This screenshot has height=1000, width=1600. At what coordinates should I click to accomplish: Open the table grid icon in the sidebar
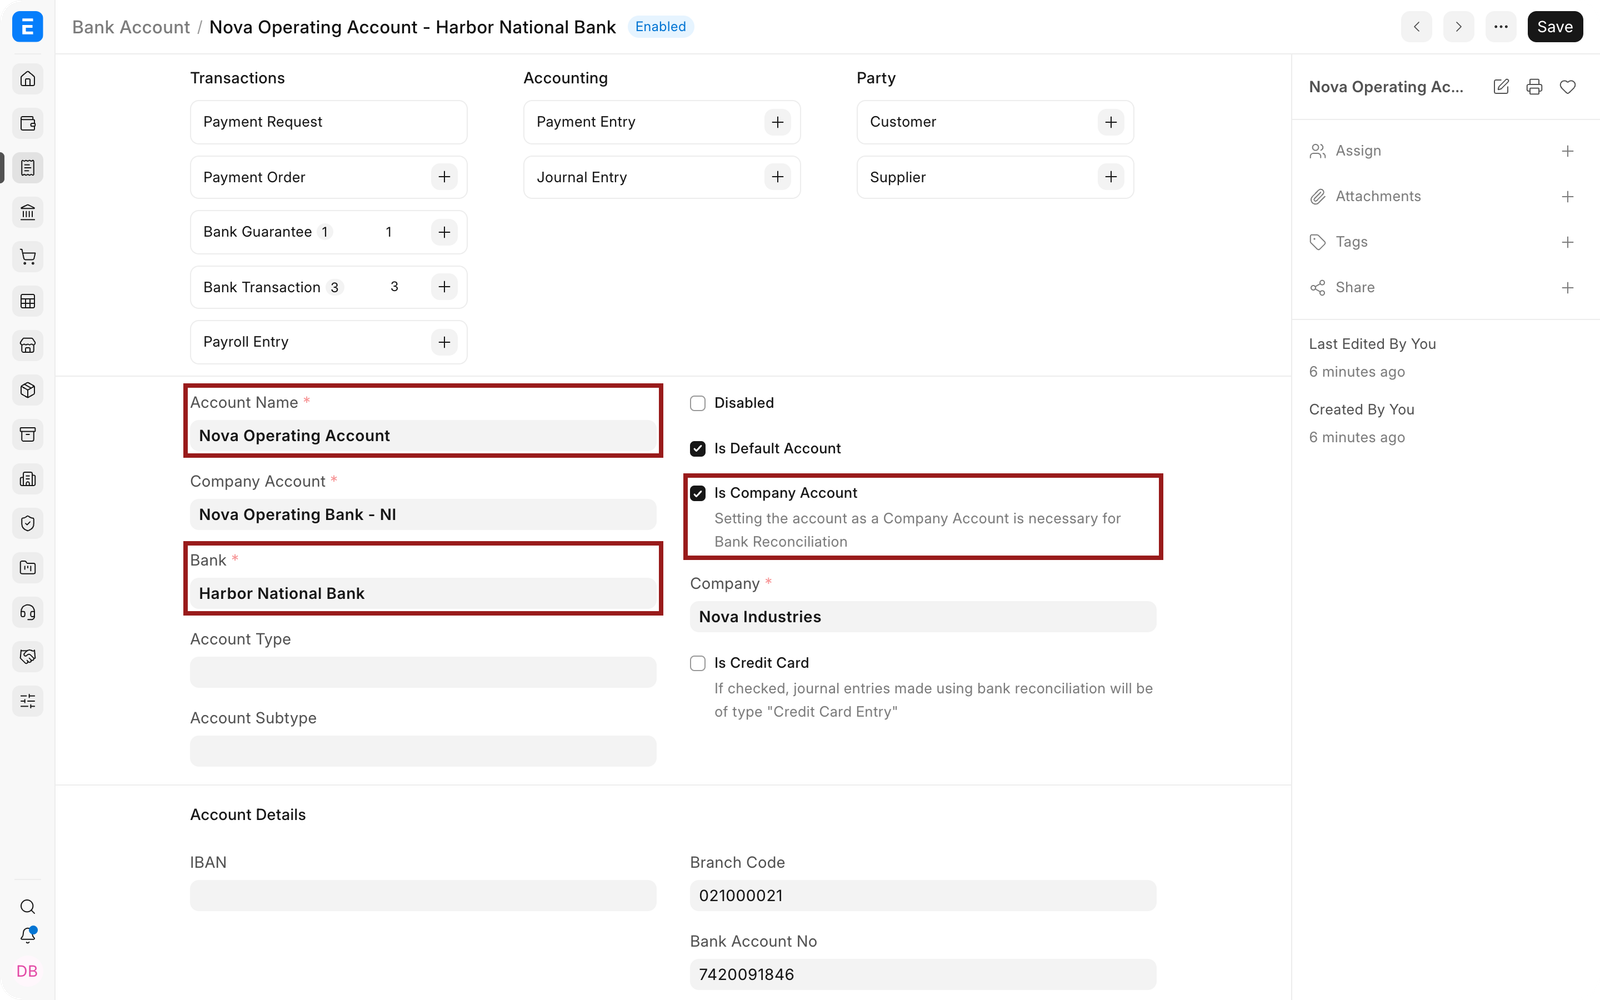coord(28,301)
